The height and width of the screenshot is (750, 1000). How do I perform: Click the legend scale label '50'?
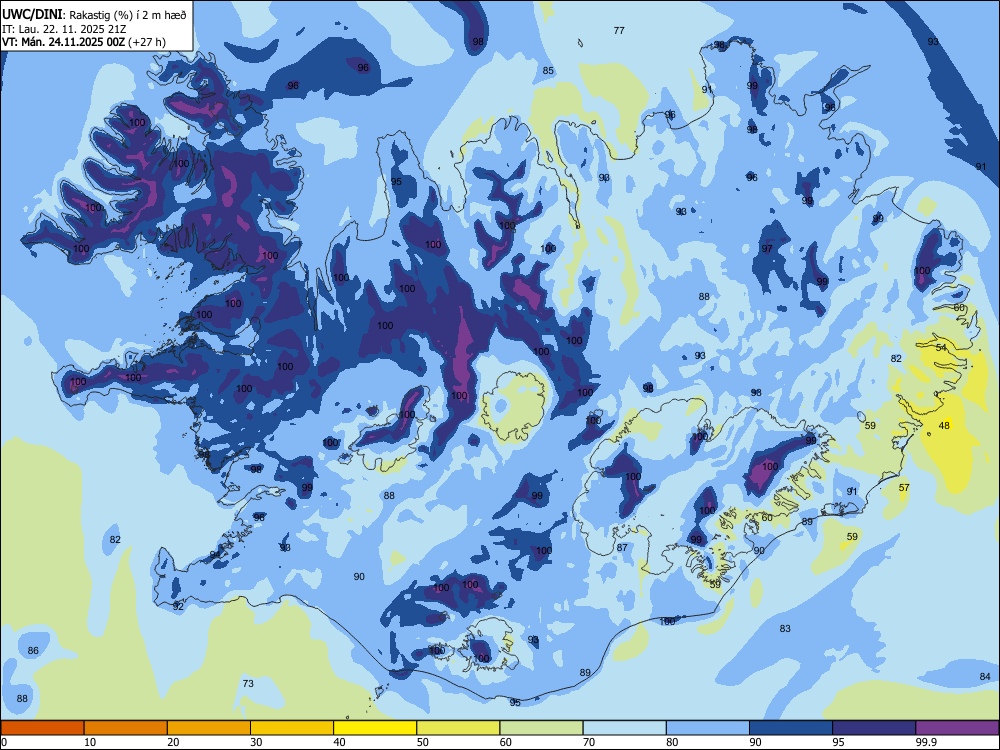click(x=423, y=742)
